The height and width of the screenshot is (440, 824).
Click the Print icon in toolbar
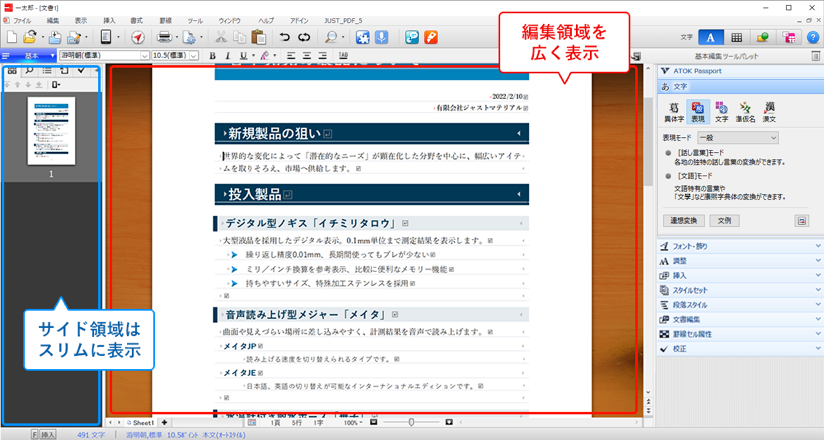click(x=163, y=37)
